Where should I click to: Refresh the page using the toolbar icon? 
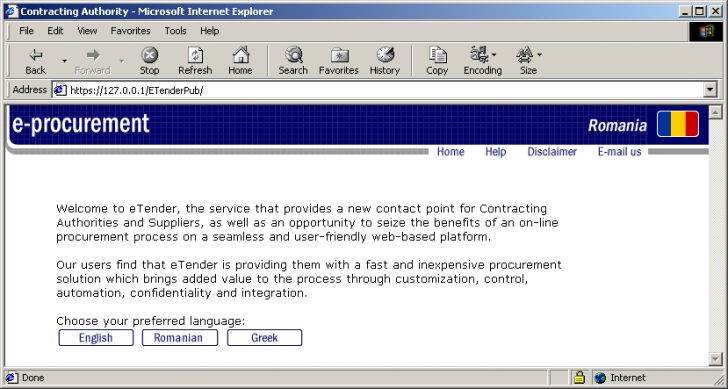tap(195, 55)
